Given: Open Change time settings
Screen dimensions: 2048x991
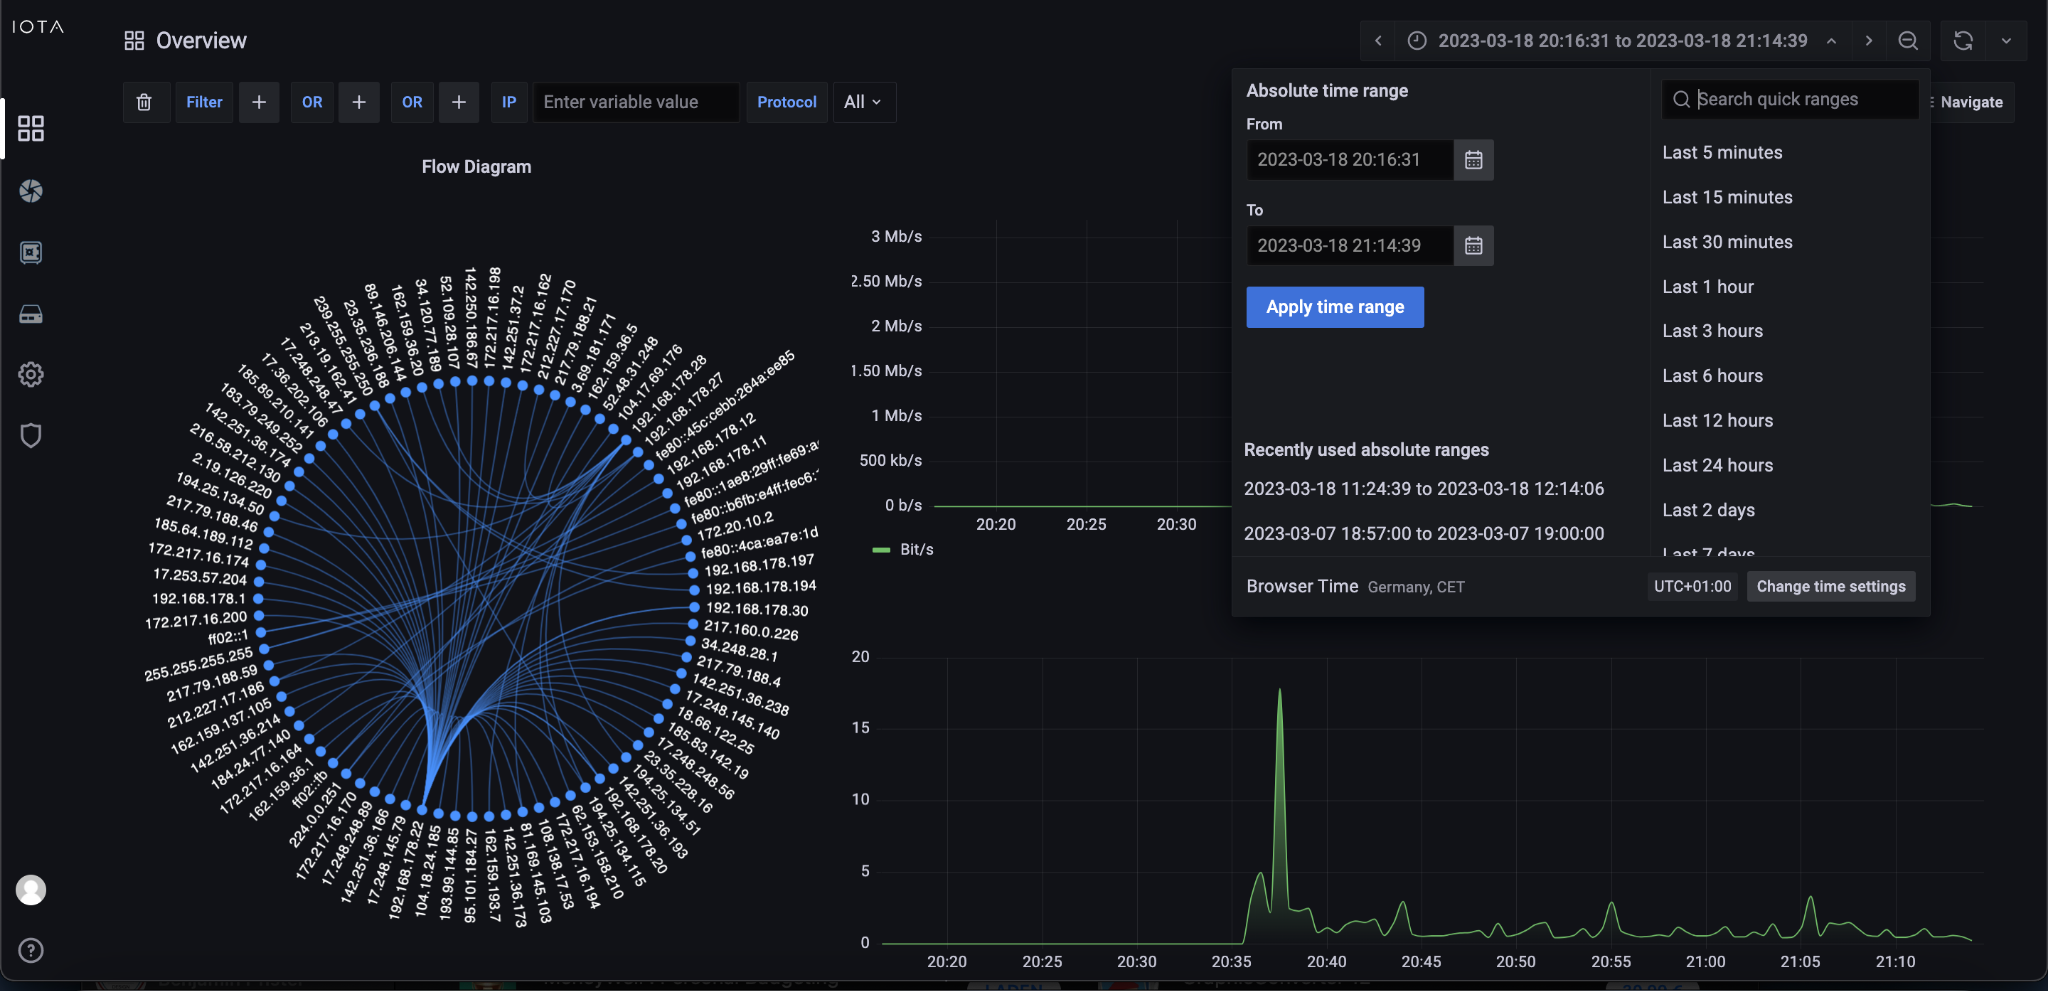Looking at the screenshot, I should tap(1830, 586).
